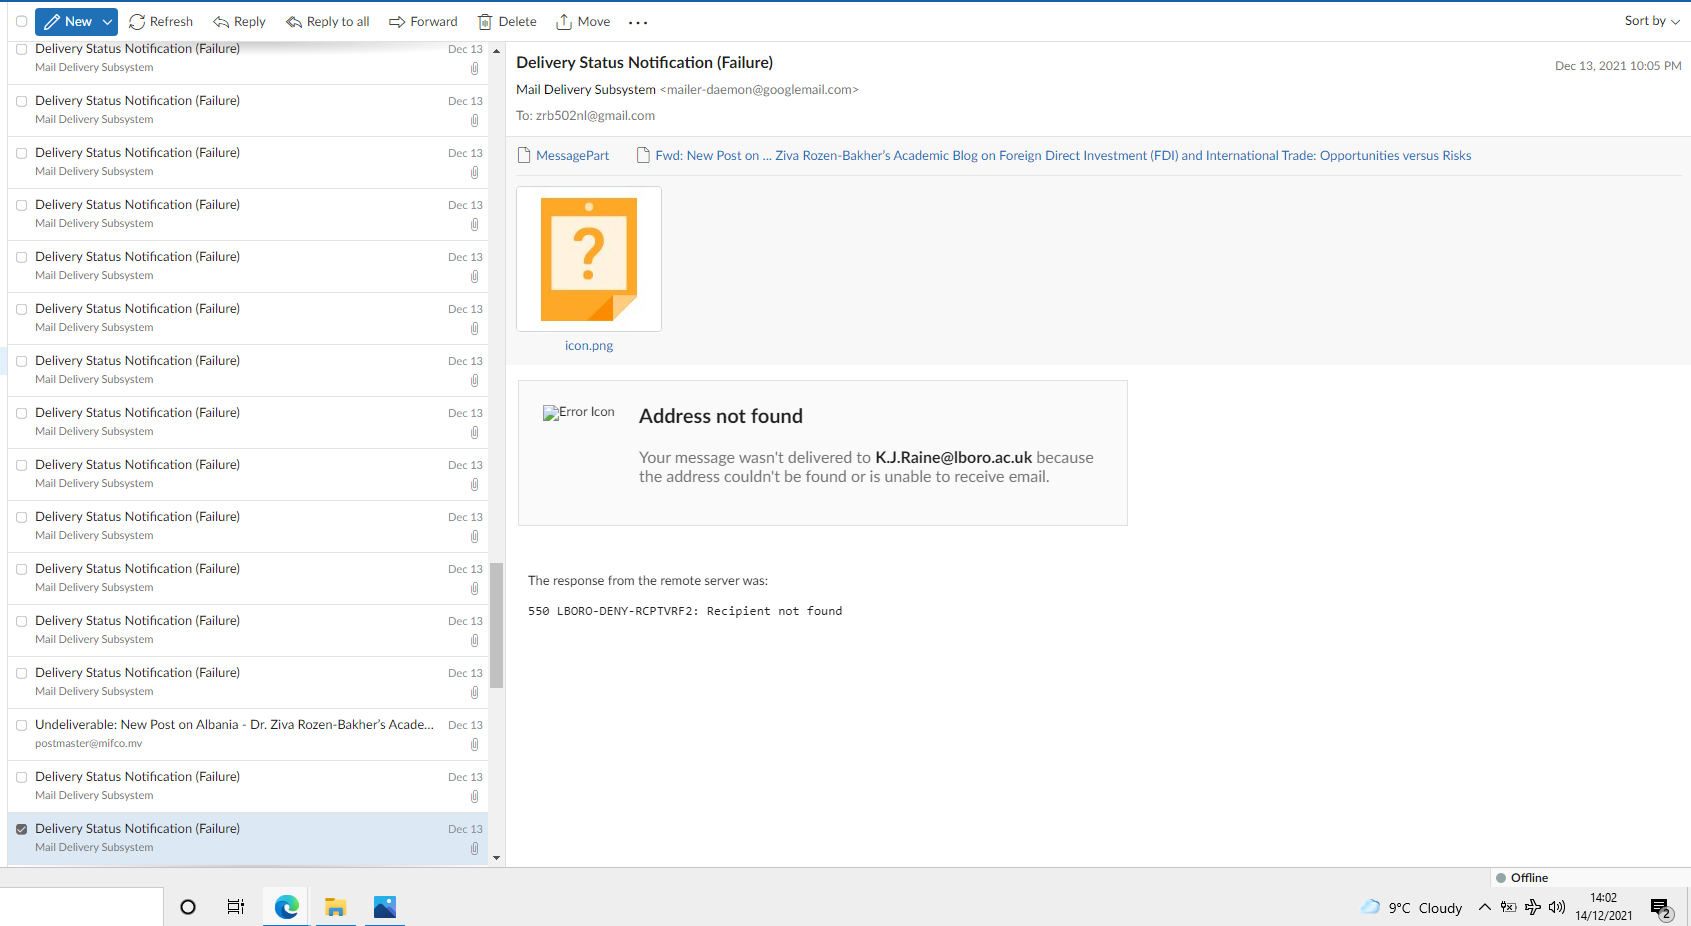Viewport: 1691px width, 926px height.
Task: Open File Explorer from the taskbar
Action: [336, 907]
